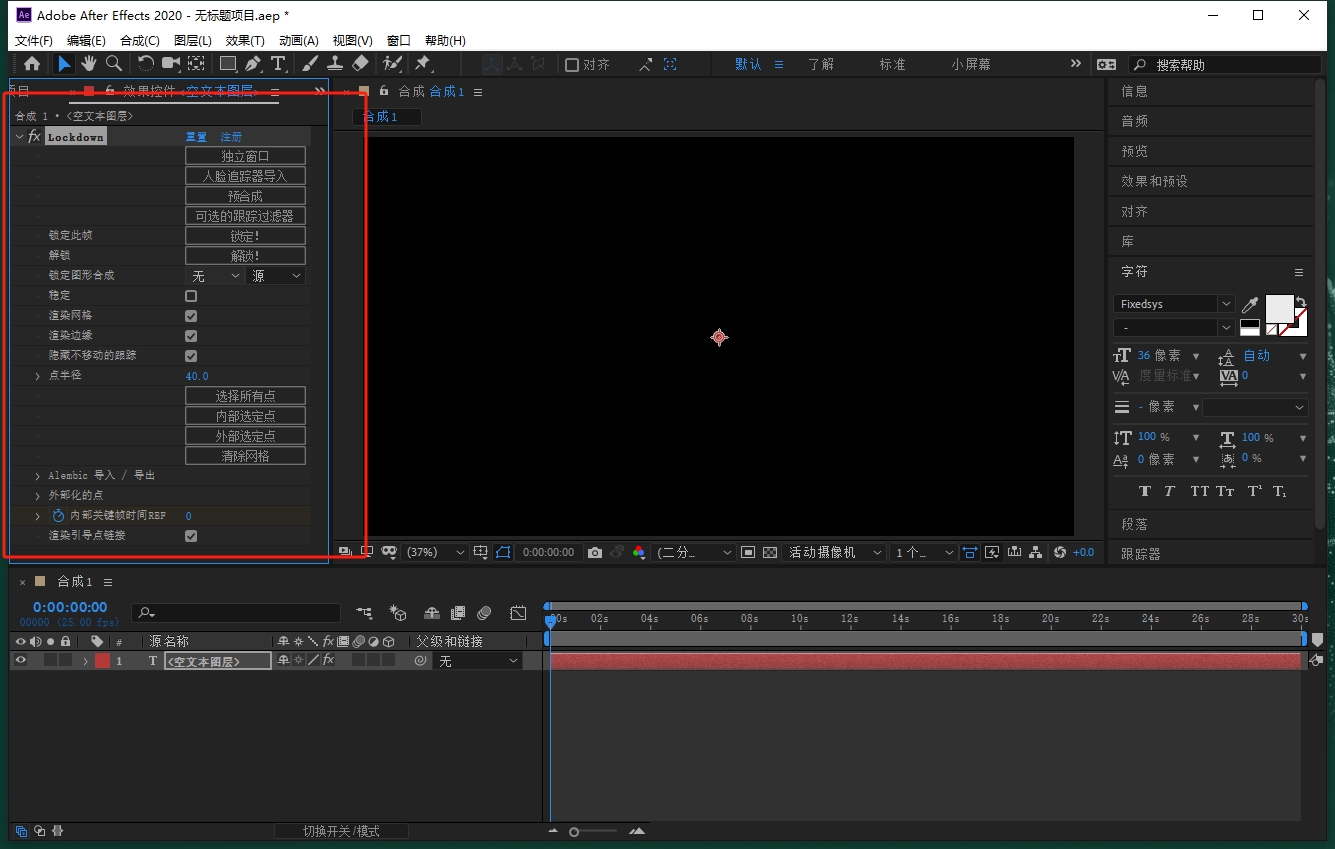
Task: Hide layer 1 using eye icon
Action: point(20,660)
